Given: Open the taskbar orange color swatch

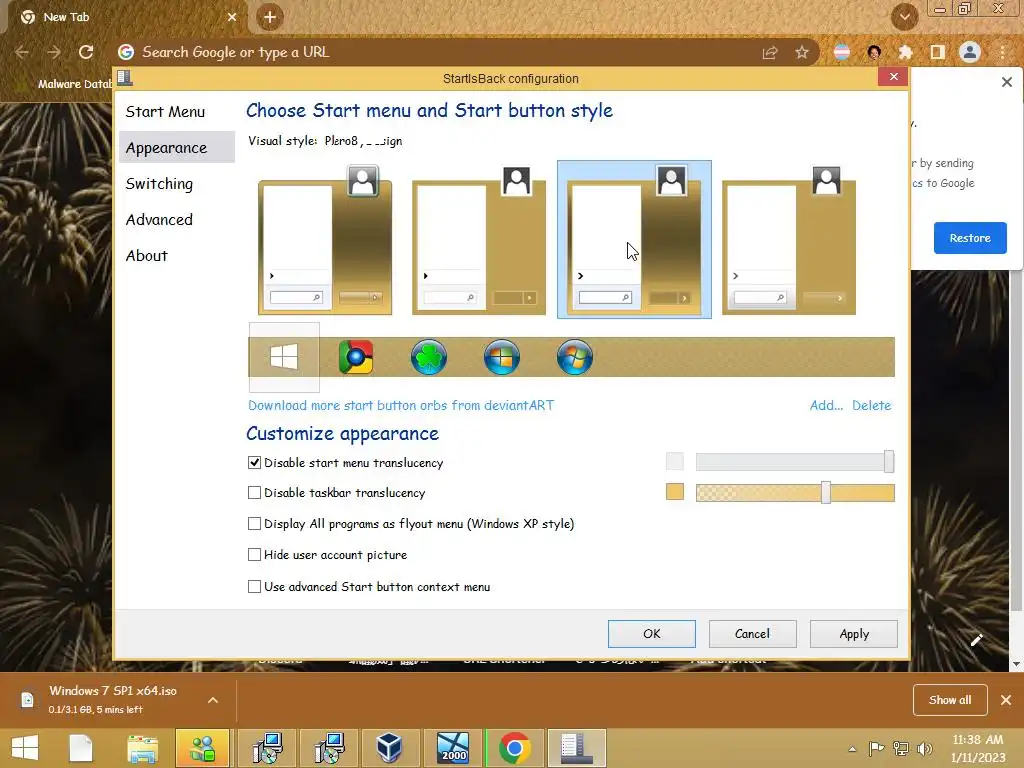Looking at the screenshot, I should (x=675, y=492).
